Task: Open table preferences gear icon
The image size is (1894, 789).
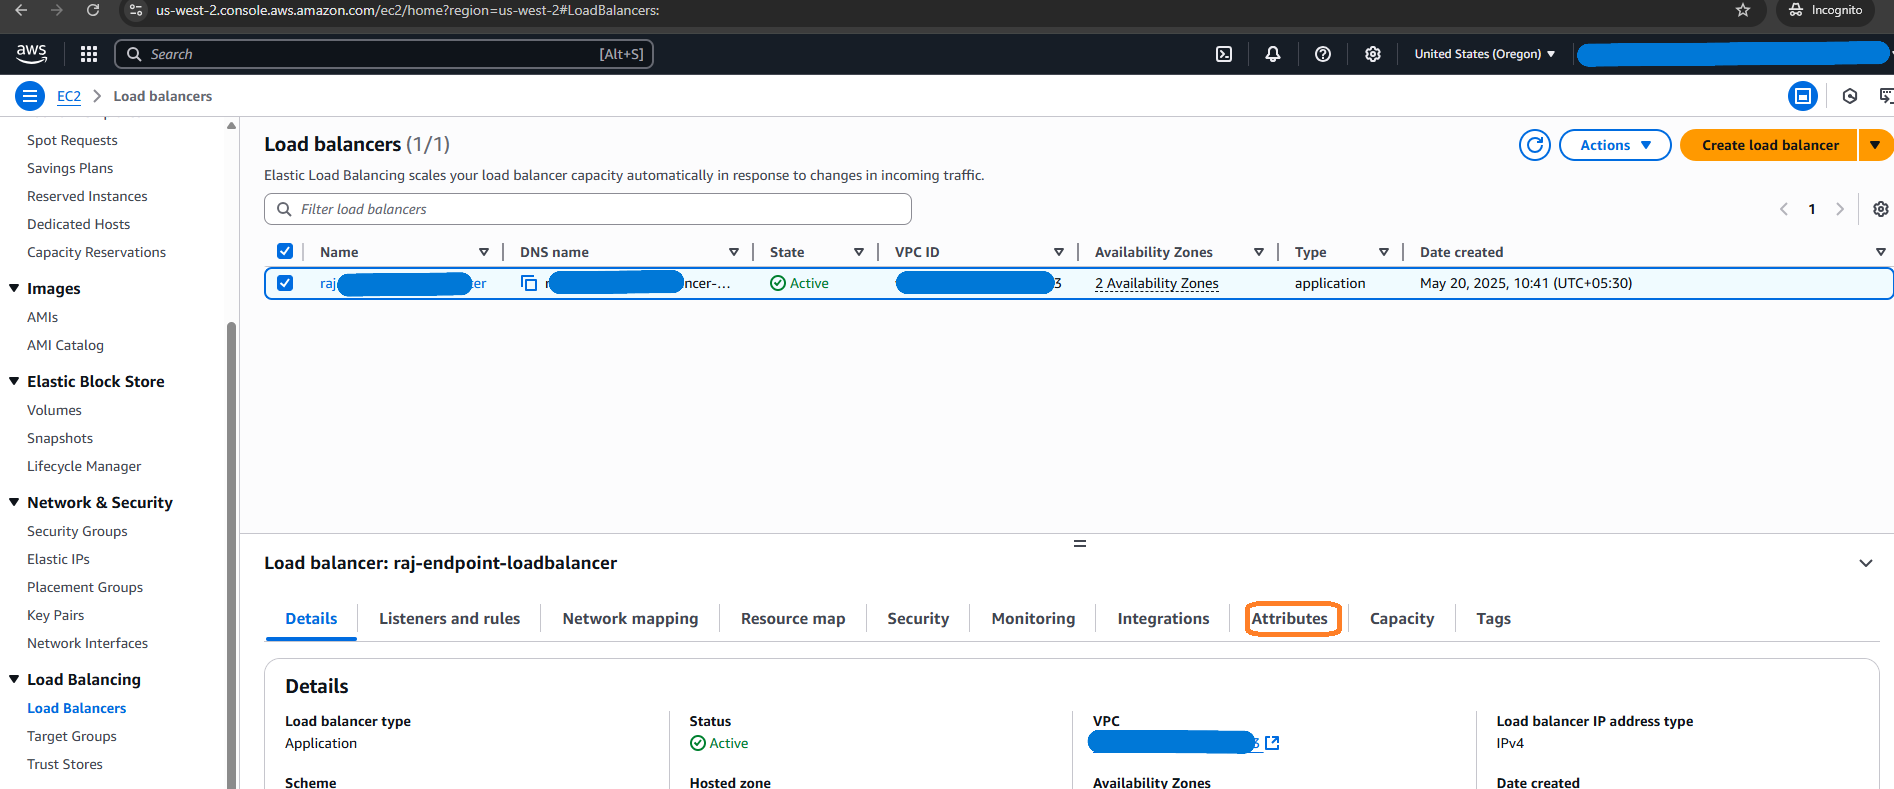Action: 1880,209
